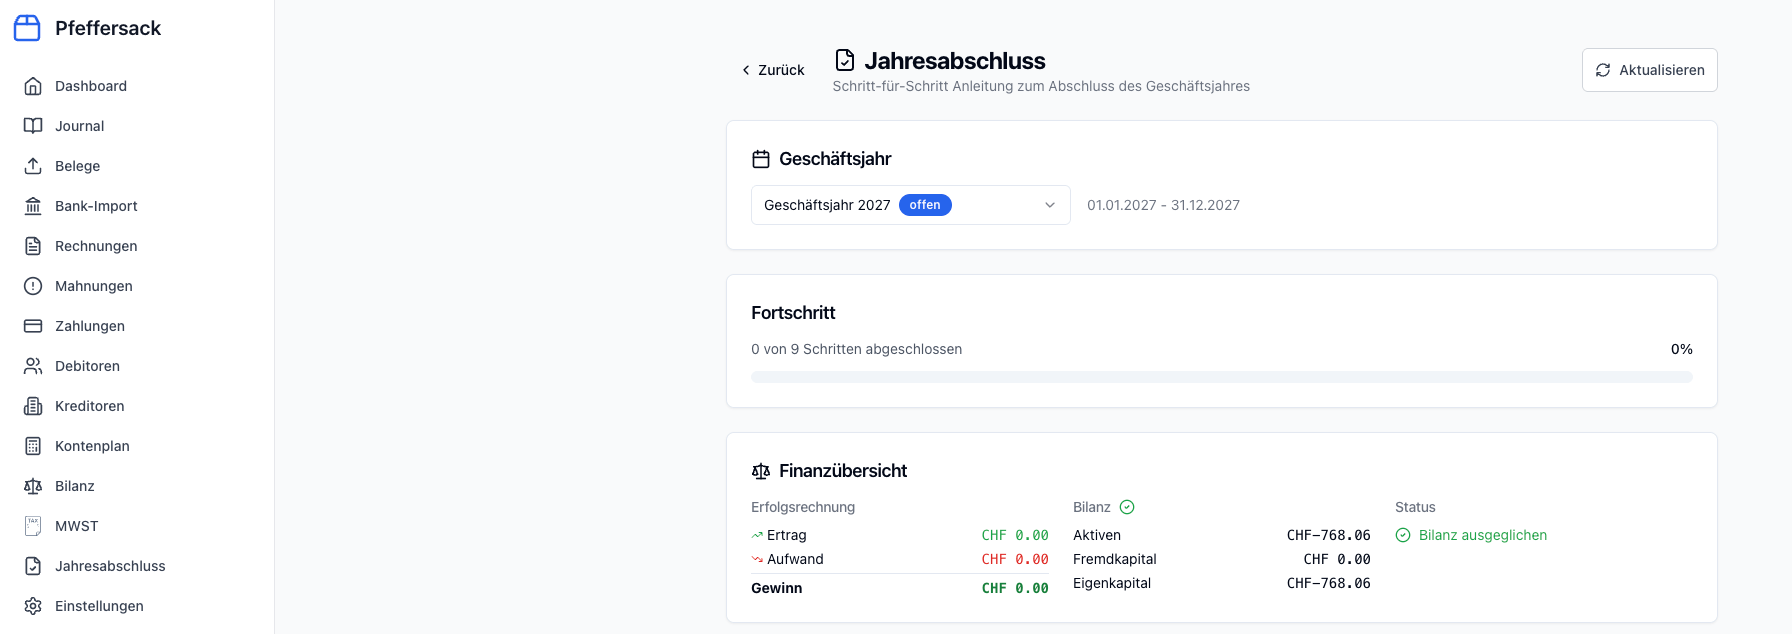This screenshot has width=1792, height=634.
Task: Click the Aktualisieren button
Action: pos(1649,70)
